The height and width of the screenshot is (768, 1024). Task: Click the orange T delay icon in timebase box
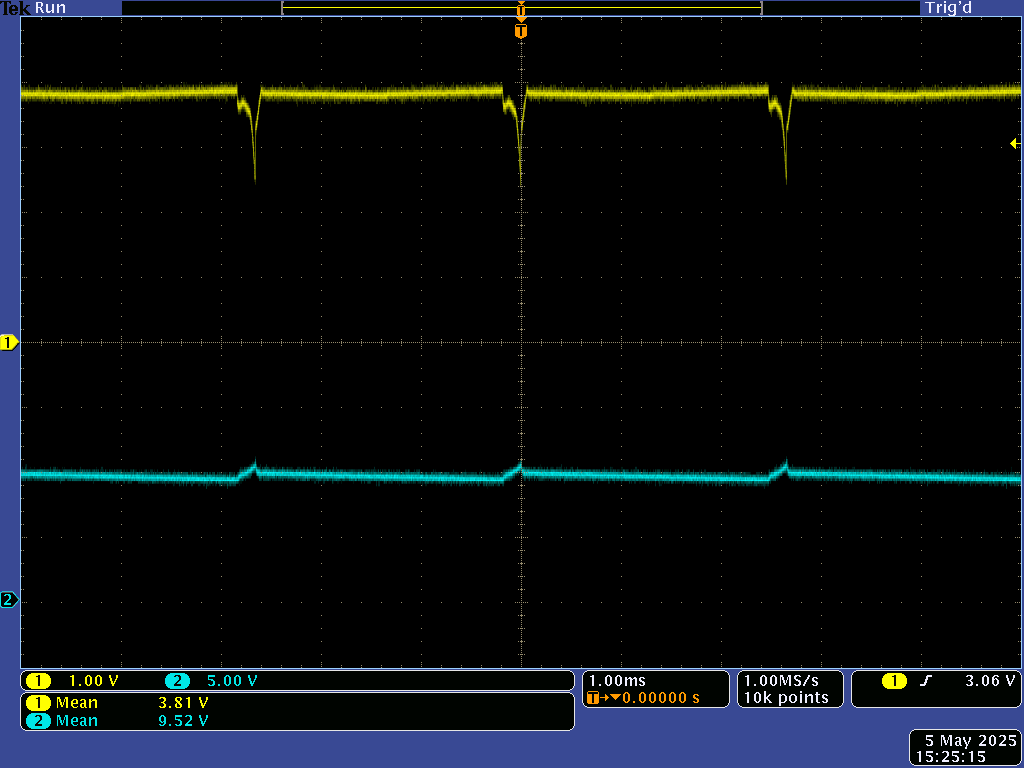593,698
